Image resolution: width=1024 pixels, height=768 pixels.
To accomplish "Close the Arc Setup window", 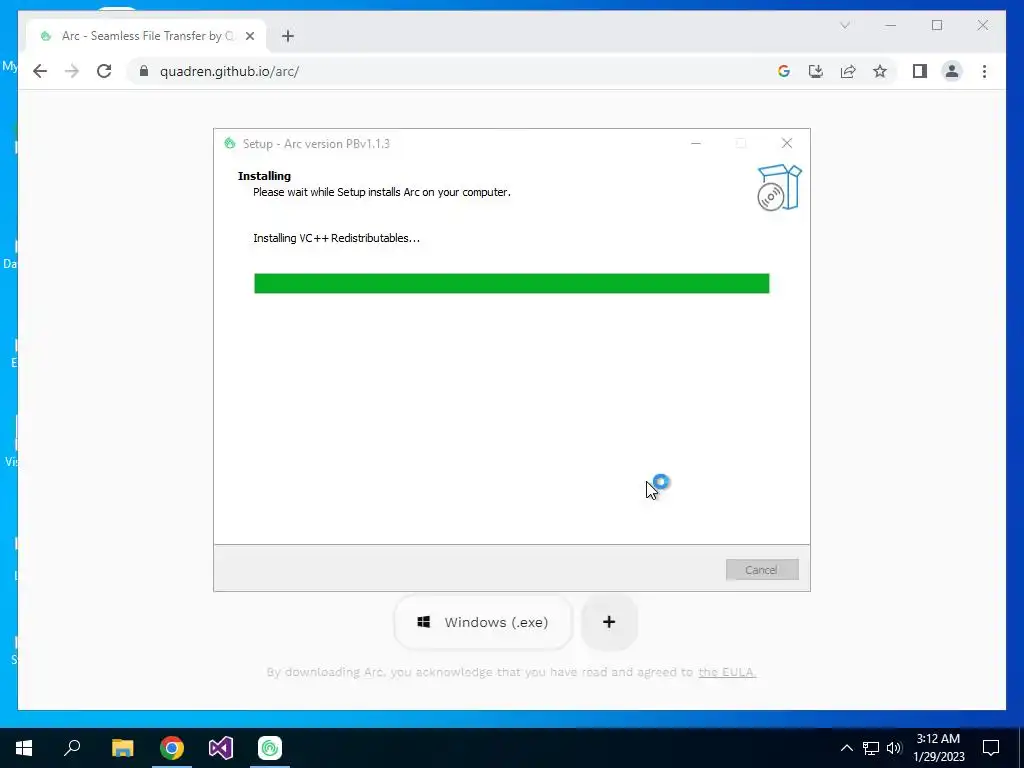I will [x=787, y=143].
